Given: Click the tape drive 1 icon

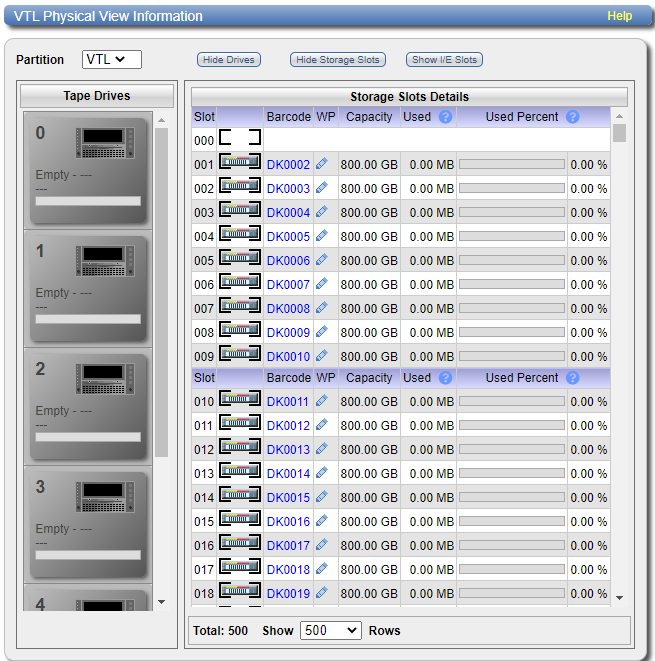Looking at the screenshot, I should pyautogui.click(x=105, y=261).
